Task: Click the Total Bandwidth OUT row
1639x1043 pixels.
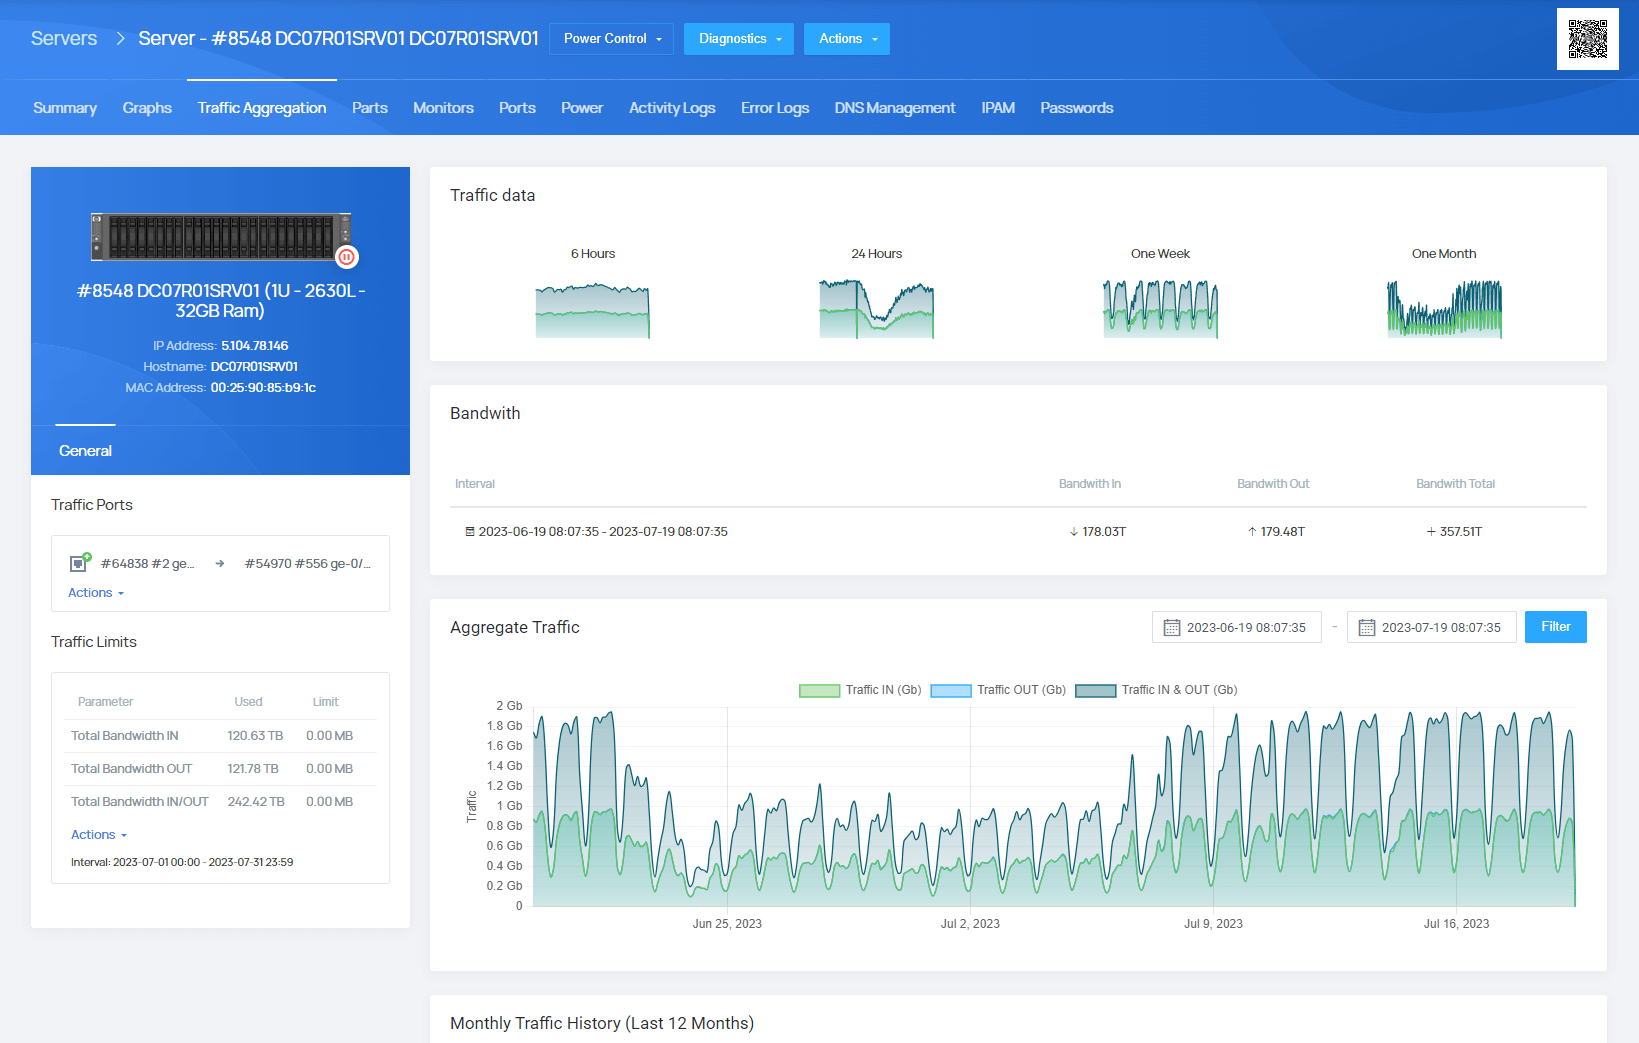Action: 220,769
